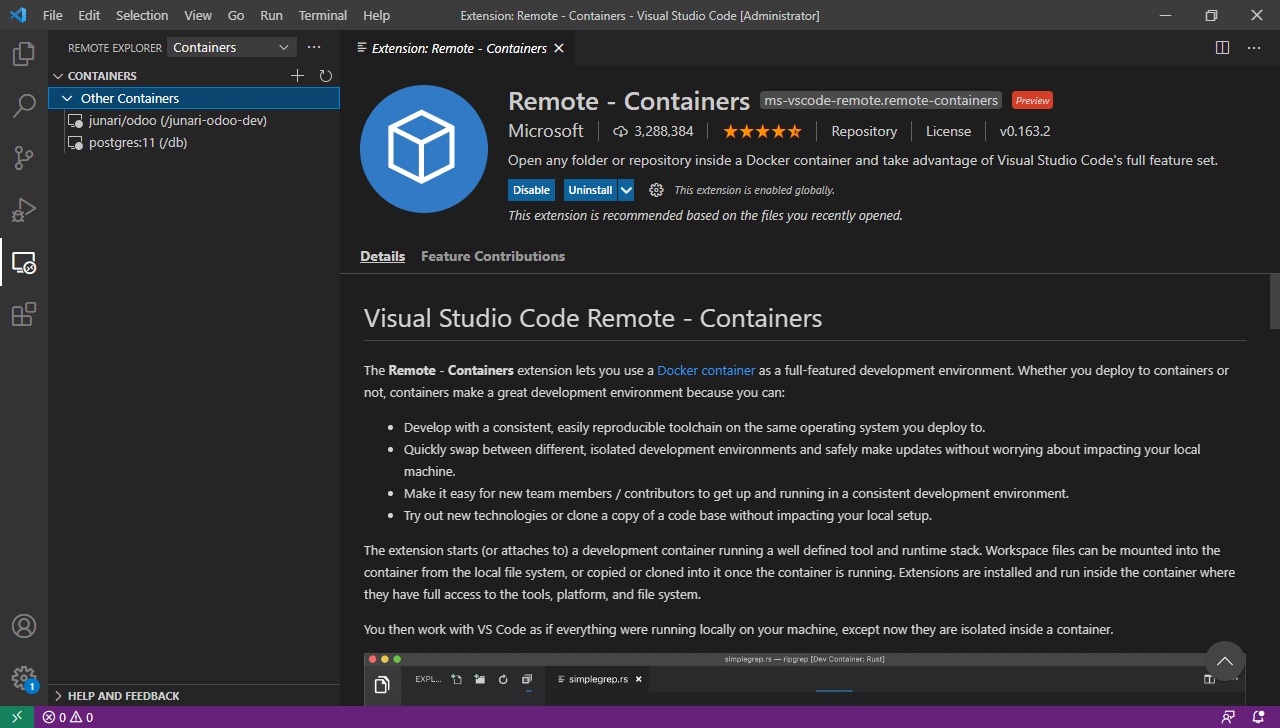Click the vertical scrollbar thumb in the editor
1280x728 pixels.
click(1274, 301)
